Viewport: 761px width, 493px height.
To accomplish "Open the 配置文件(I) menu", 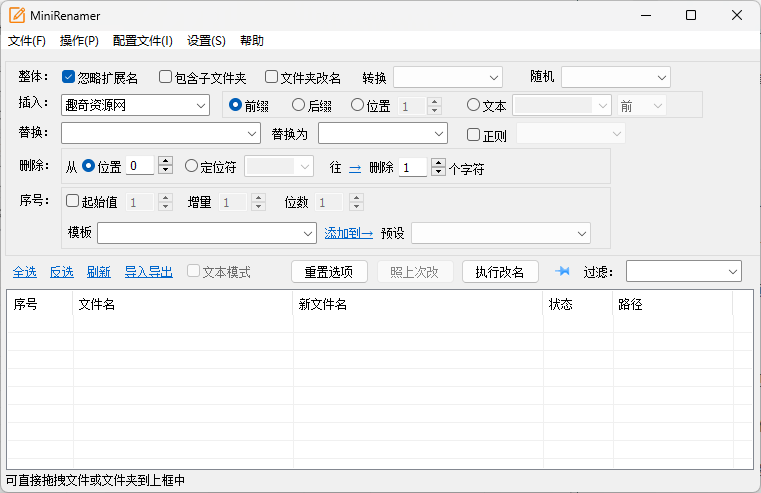I will [143, 41].
